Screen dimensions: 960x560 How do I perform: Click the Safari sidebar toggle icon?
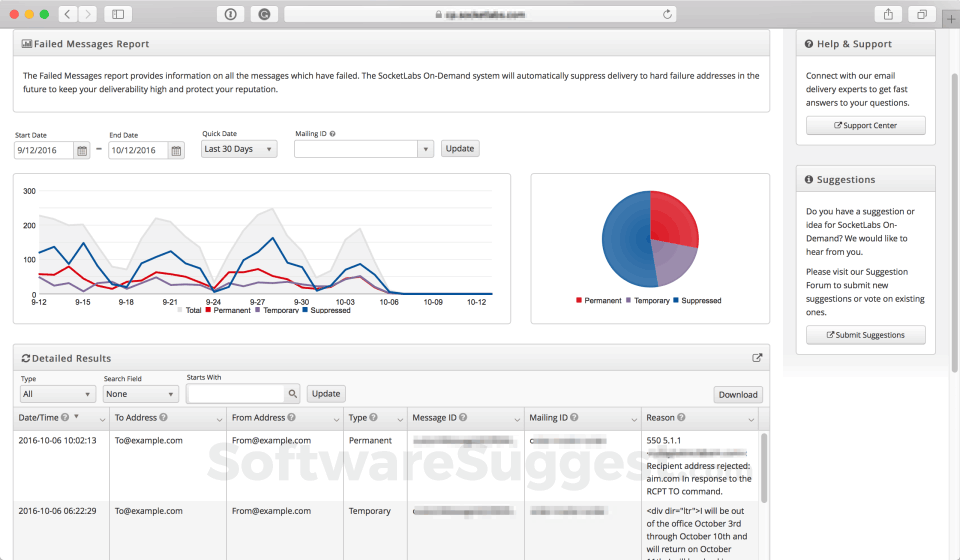point(117,14)
